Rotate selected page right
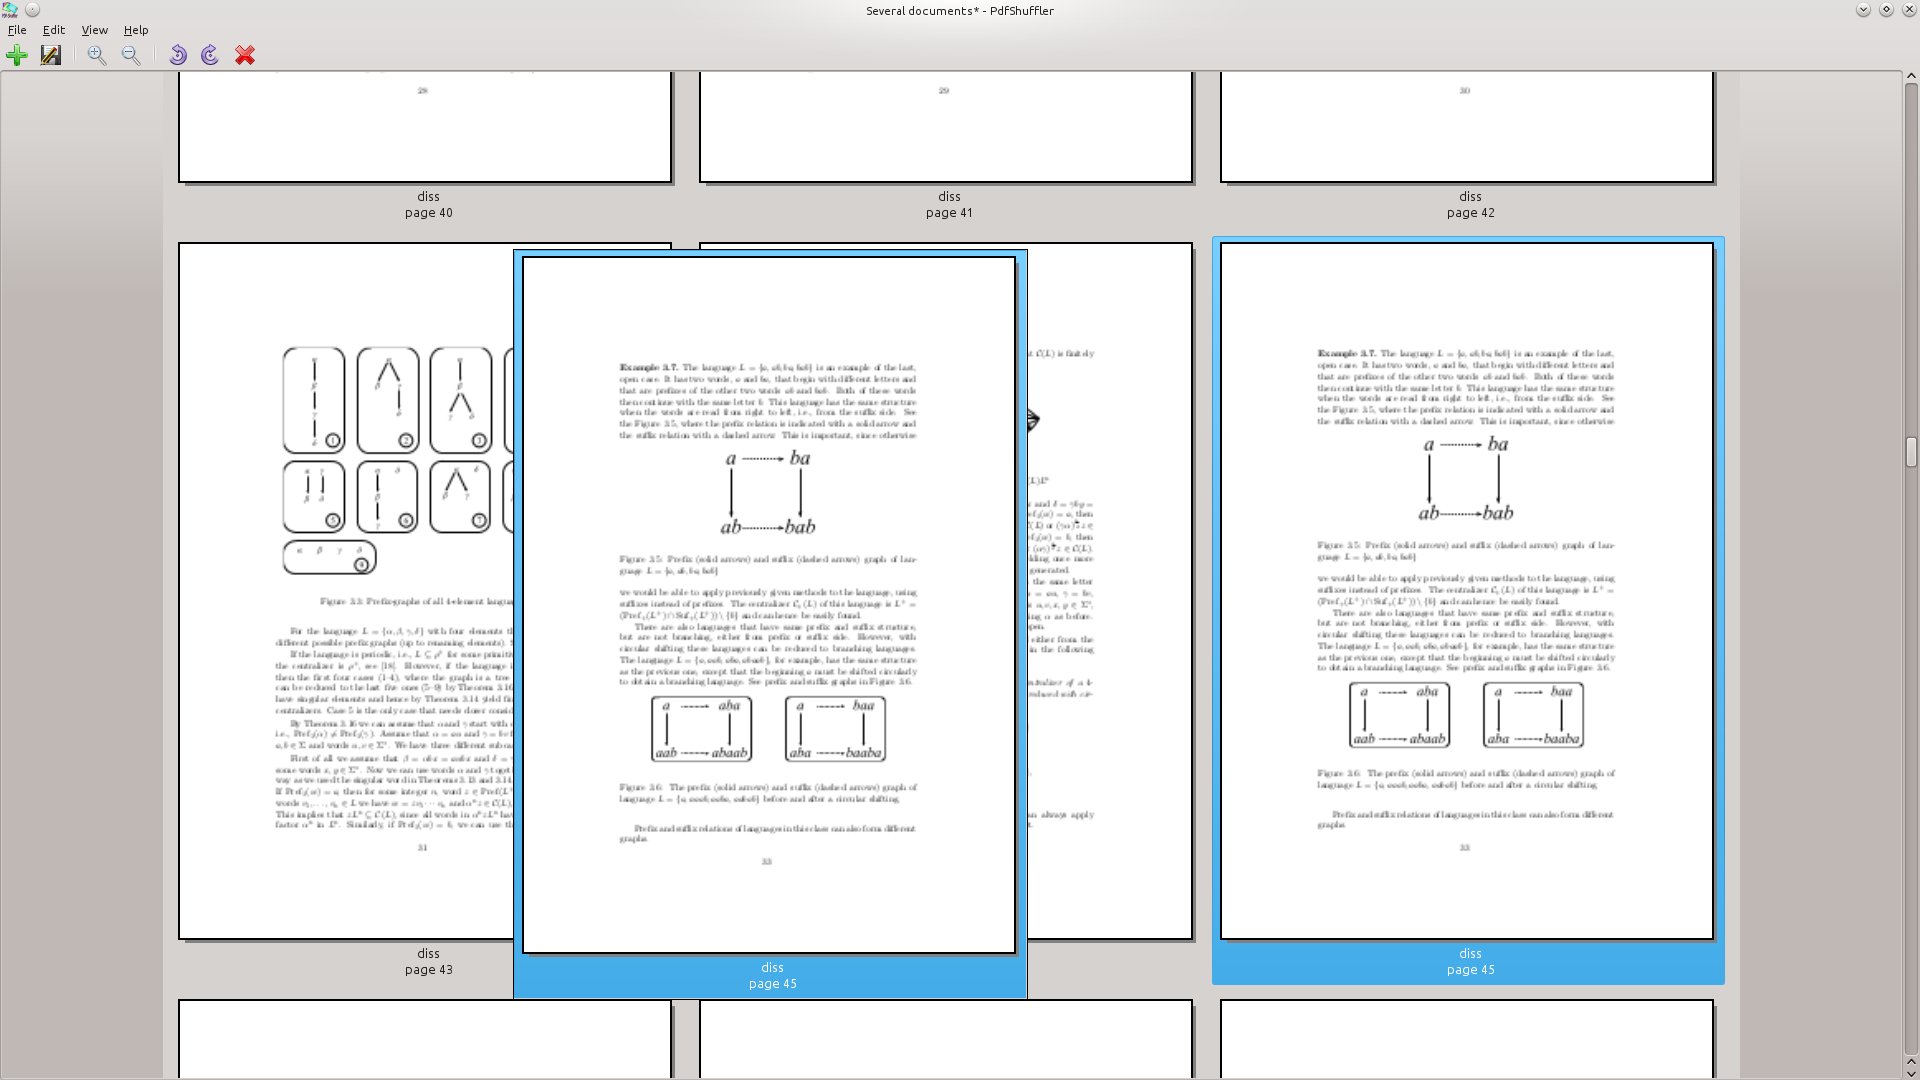Viewport: 1920px width, 1080px height. tap(210, 55)
